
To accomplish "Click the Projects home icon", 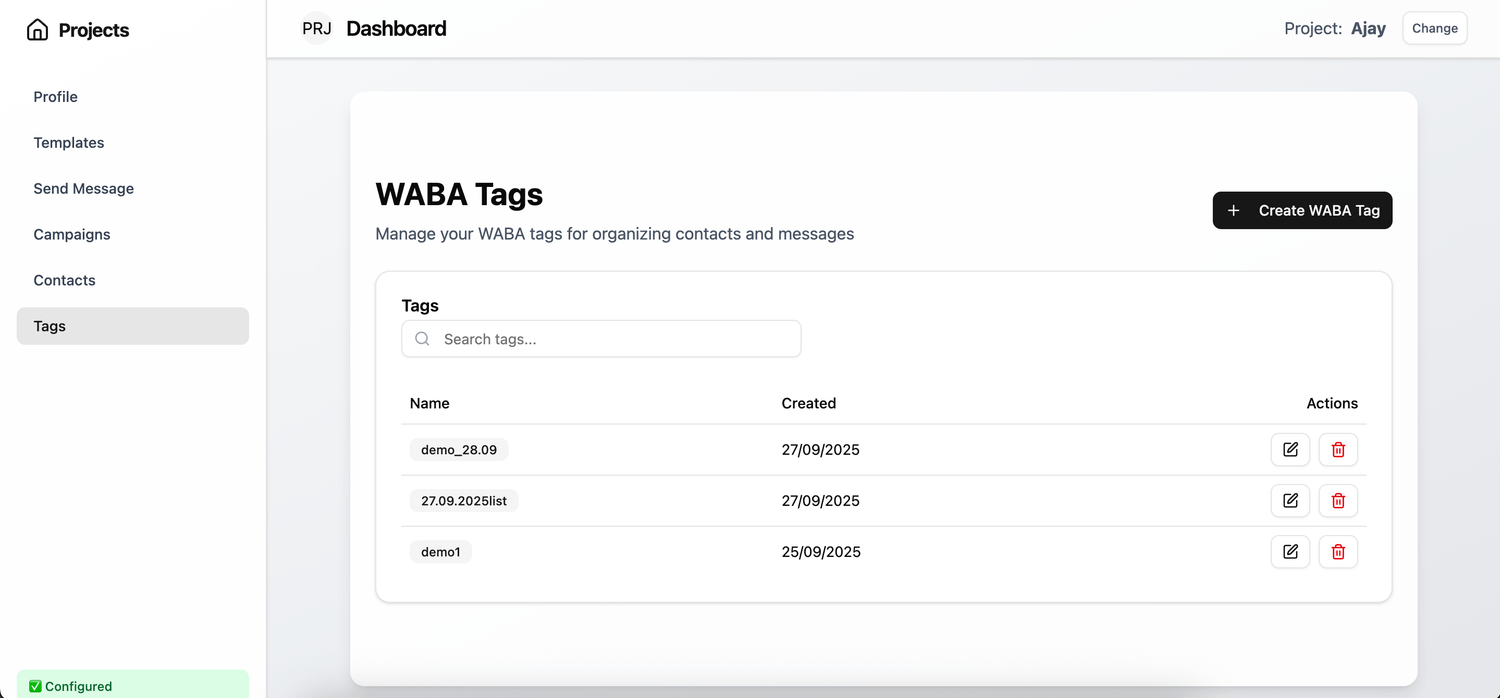I will pos(37,29).
